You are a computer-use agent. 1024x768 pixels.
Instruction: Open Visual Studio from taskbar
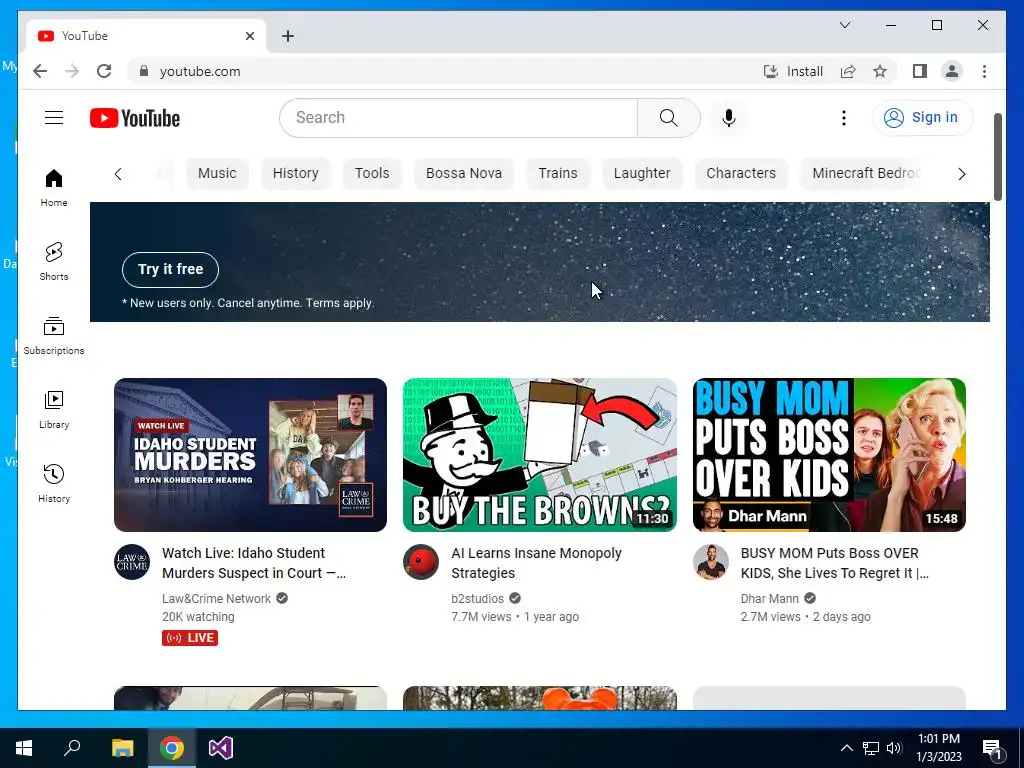pos(221,748)
